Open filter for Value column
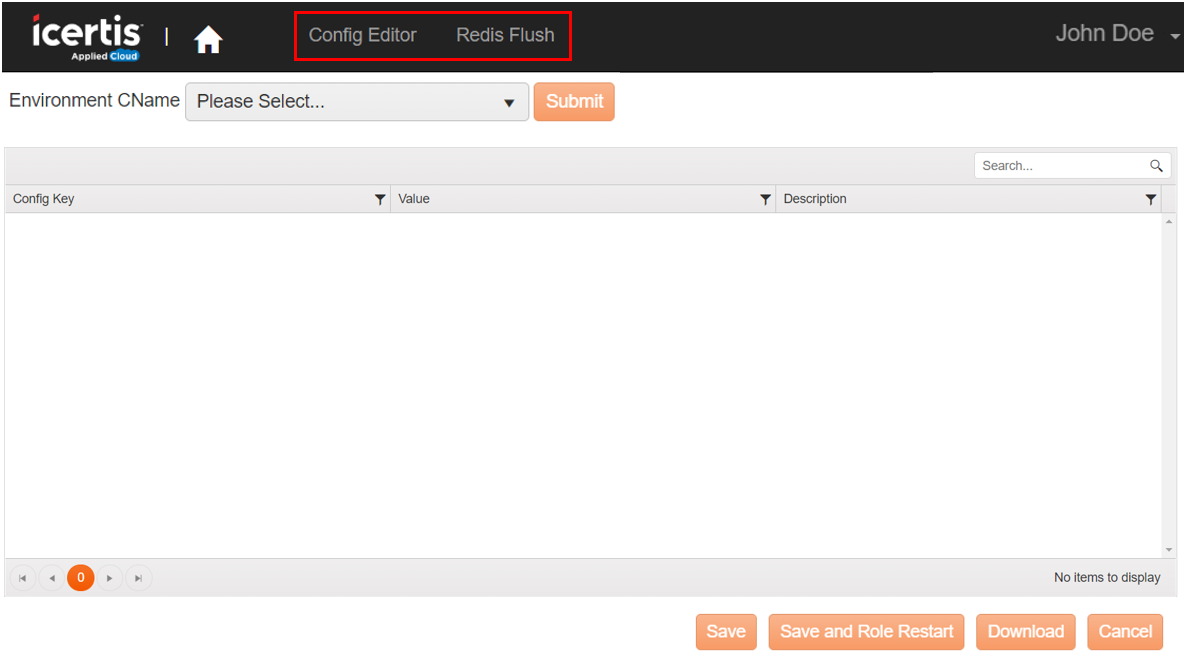 point(765,200)
